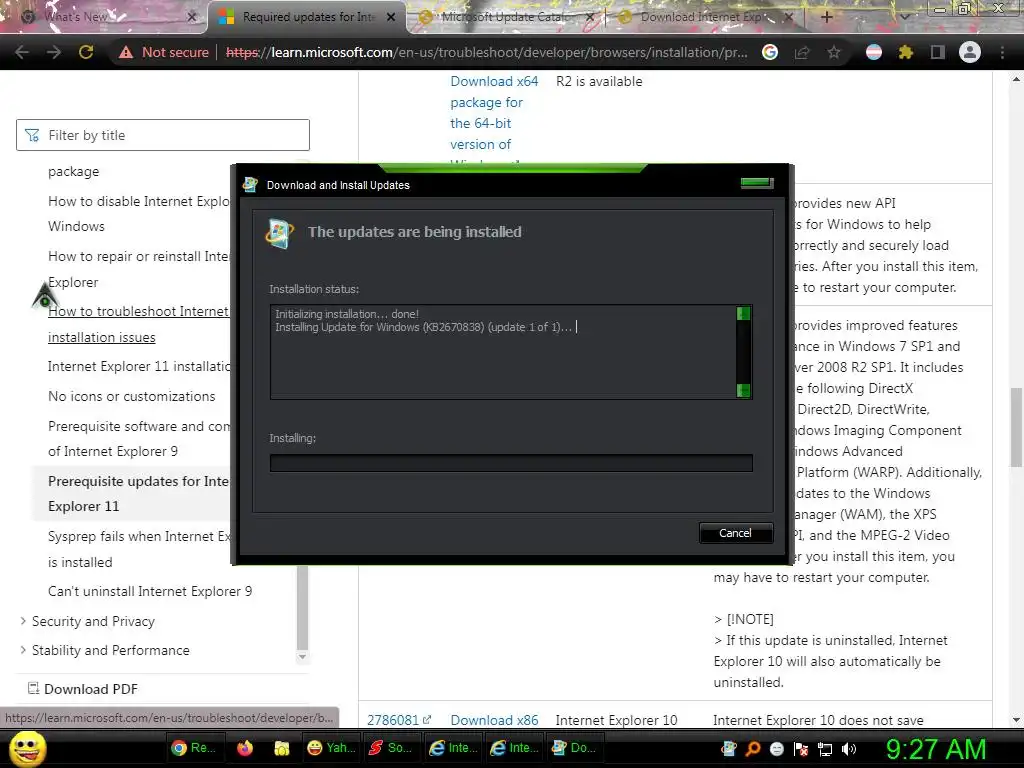Viewport: 1024px width, 768px height.
Task: Open the tab search dropdown arrow
Action: [905, 17]
